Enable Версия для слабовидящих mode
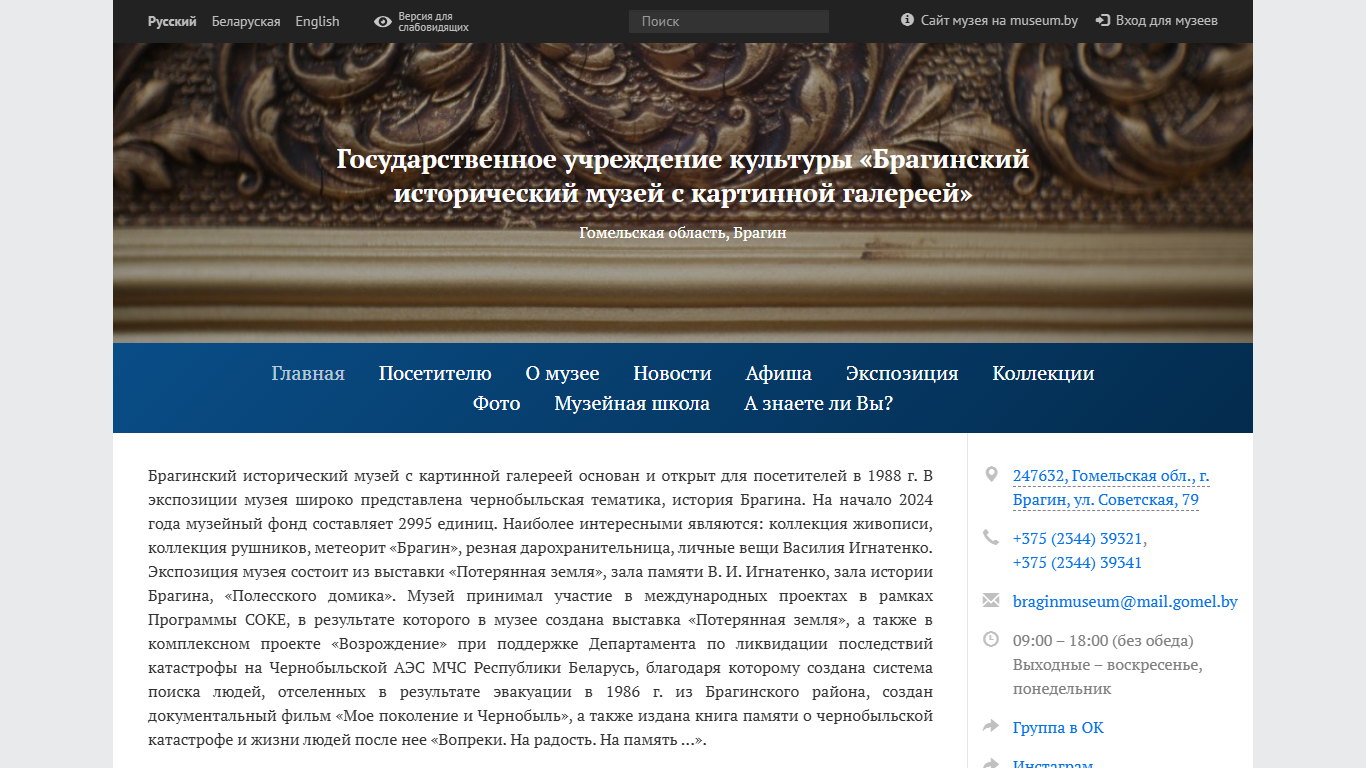1366x768 pixels. [x=433, y=22]
